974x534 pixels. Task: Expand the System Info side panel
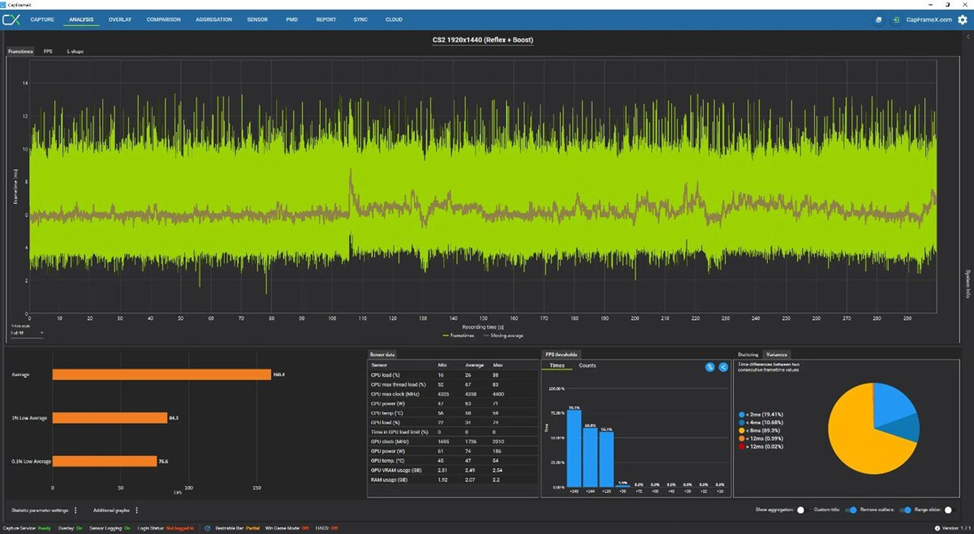click(967, 284)
